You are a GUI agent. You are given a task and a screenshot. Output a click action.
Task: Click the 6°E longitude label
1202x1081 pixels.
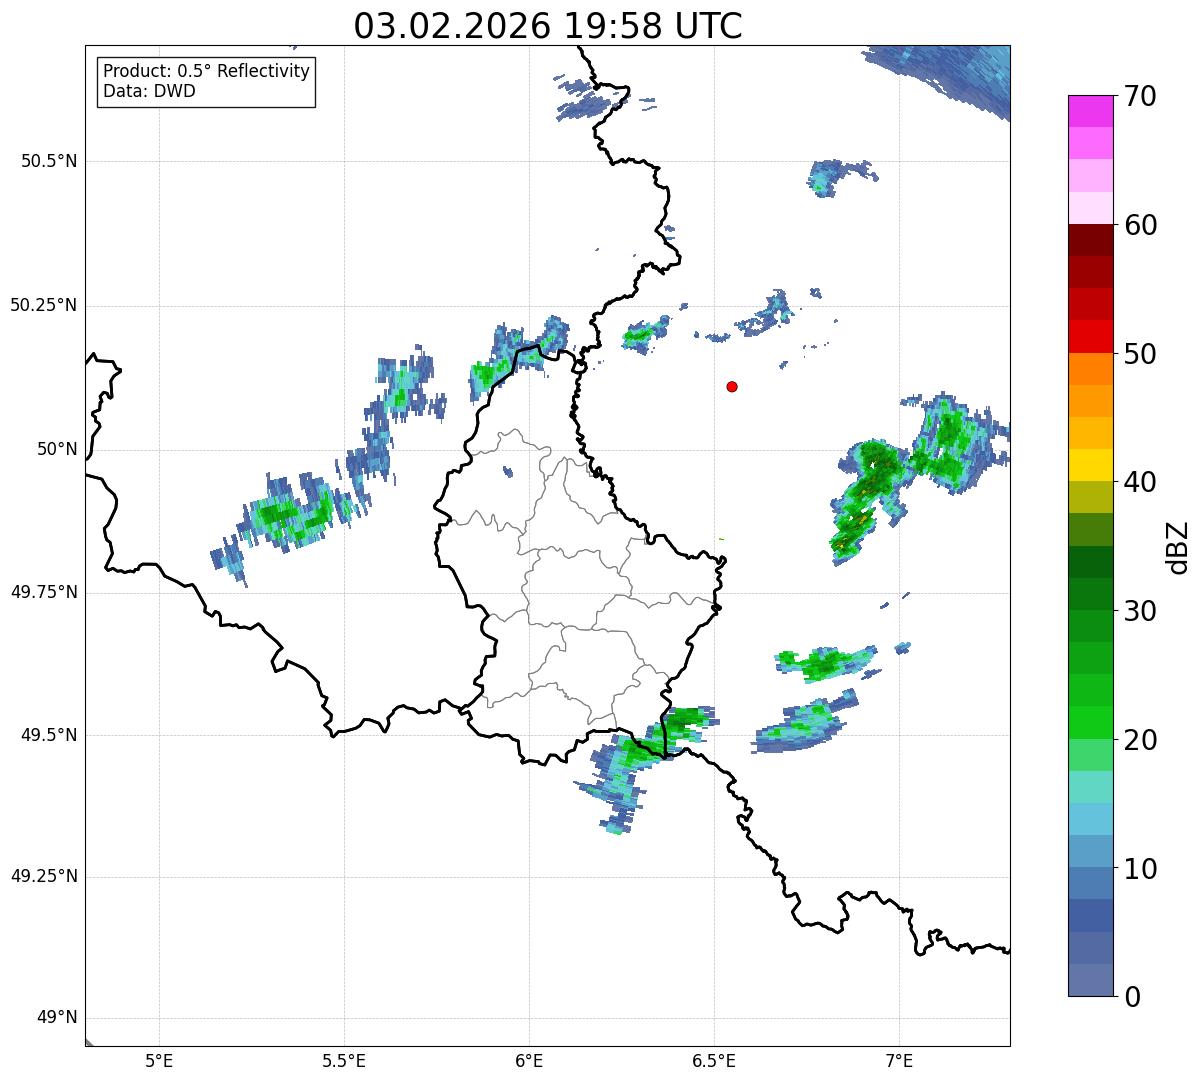[529, 1061]
